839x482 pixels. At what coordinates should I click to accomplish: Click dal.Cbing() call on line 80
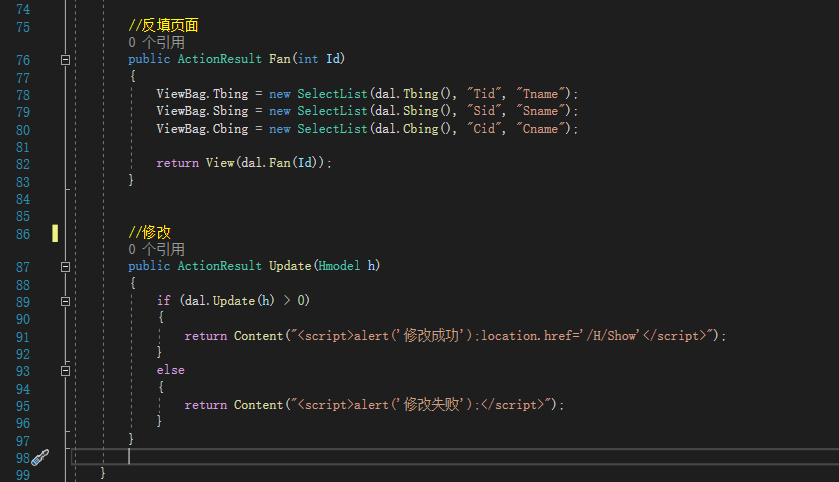click(406, 129)
